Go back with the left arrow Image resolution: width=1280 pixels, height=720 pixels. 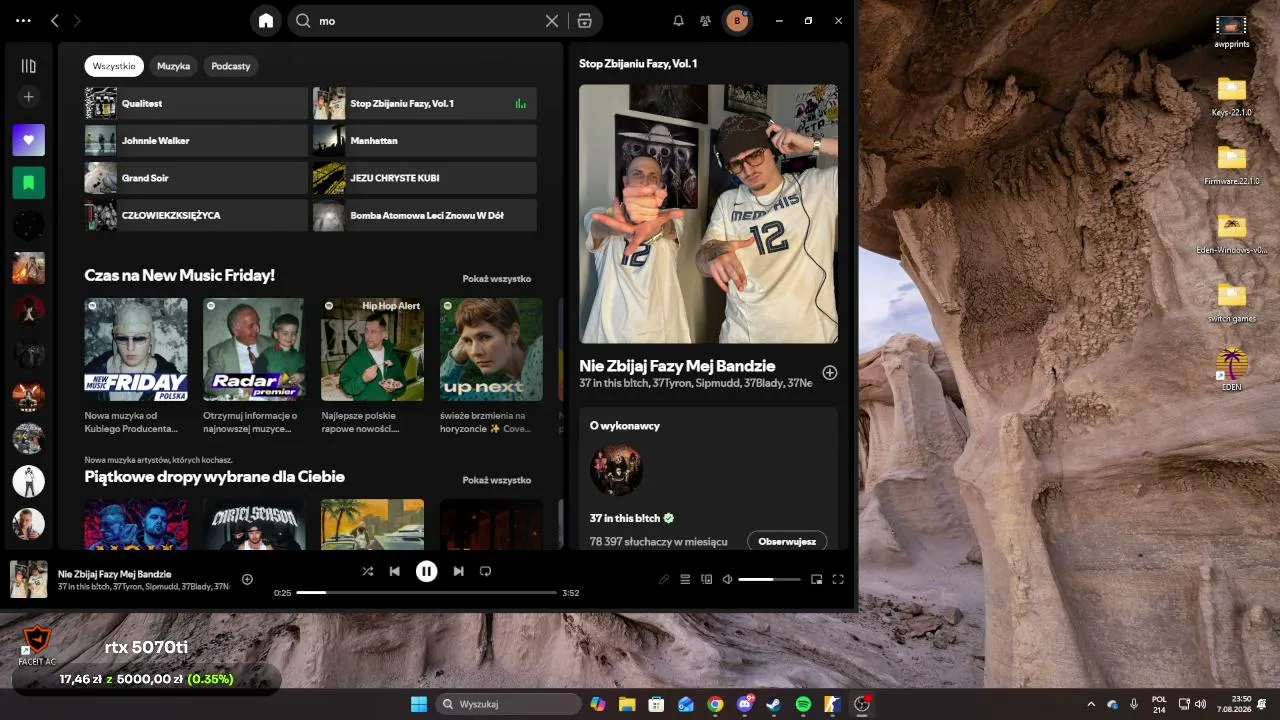[x=55, y=20]
